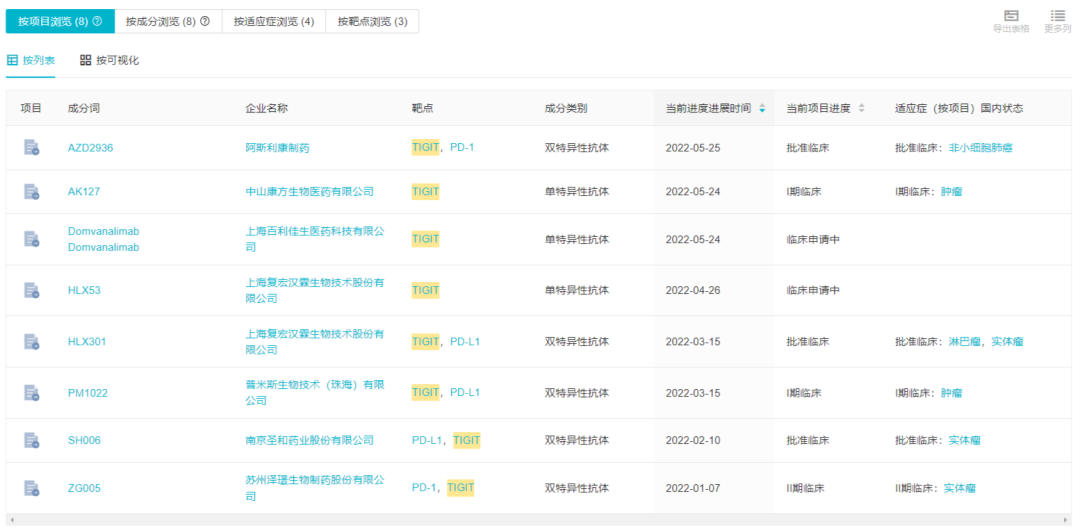Click the horizontal scrollbar right arrow
Screen dimensions: 1080x530
[1068, 520]
